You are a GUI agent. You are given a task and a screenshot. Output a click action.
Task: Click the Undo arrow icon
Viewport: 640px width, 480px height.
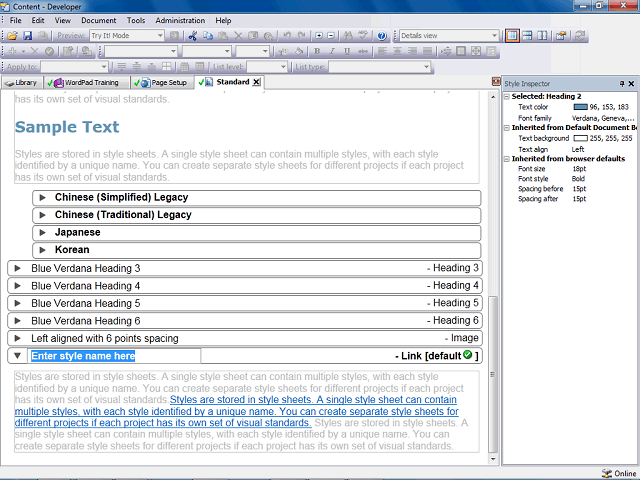tap(287, 36)
